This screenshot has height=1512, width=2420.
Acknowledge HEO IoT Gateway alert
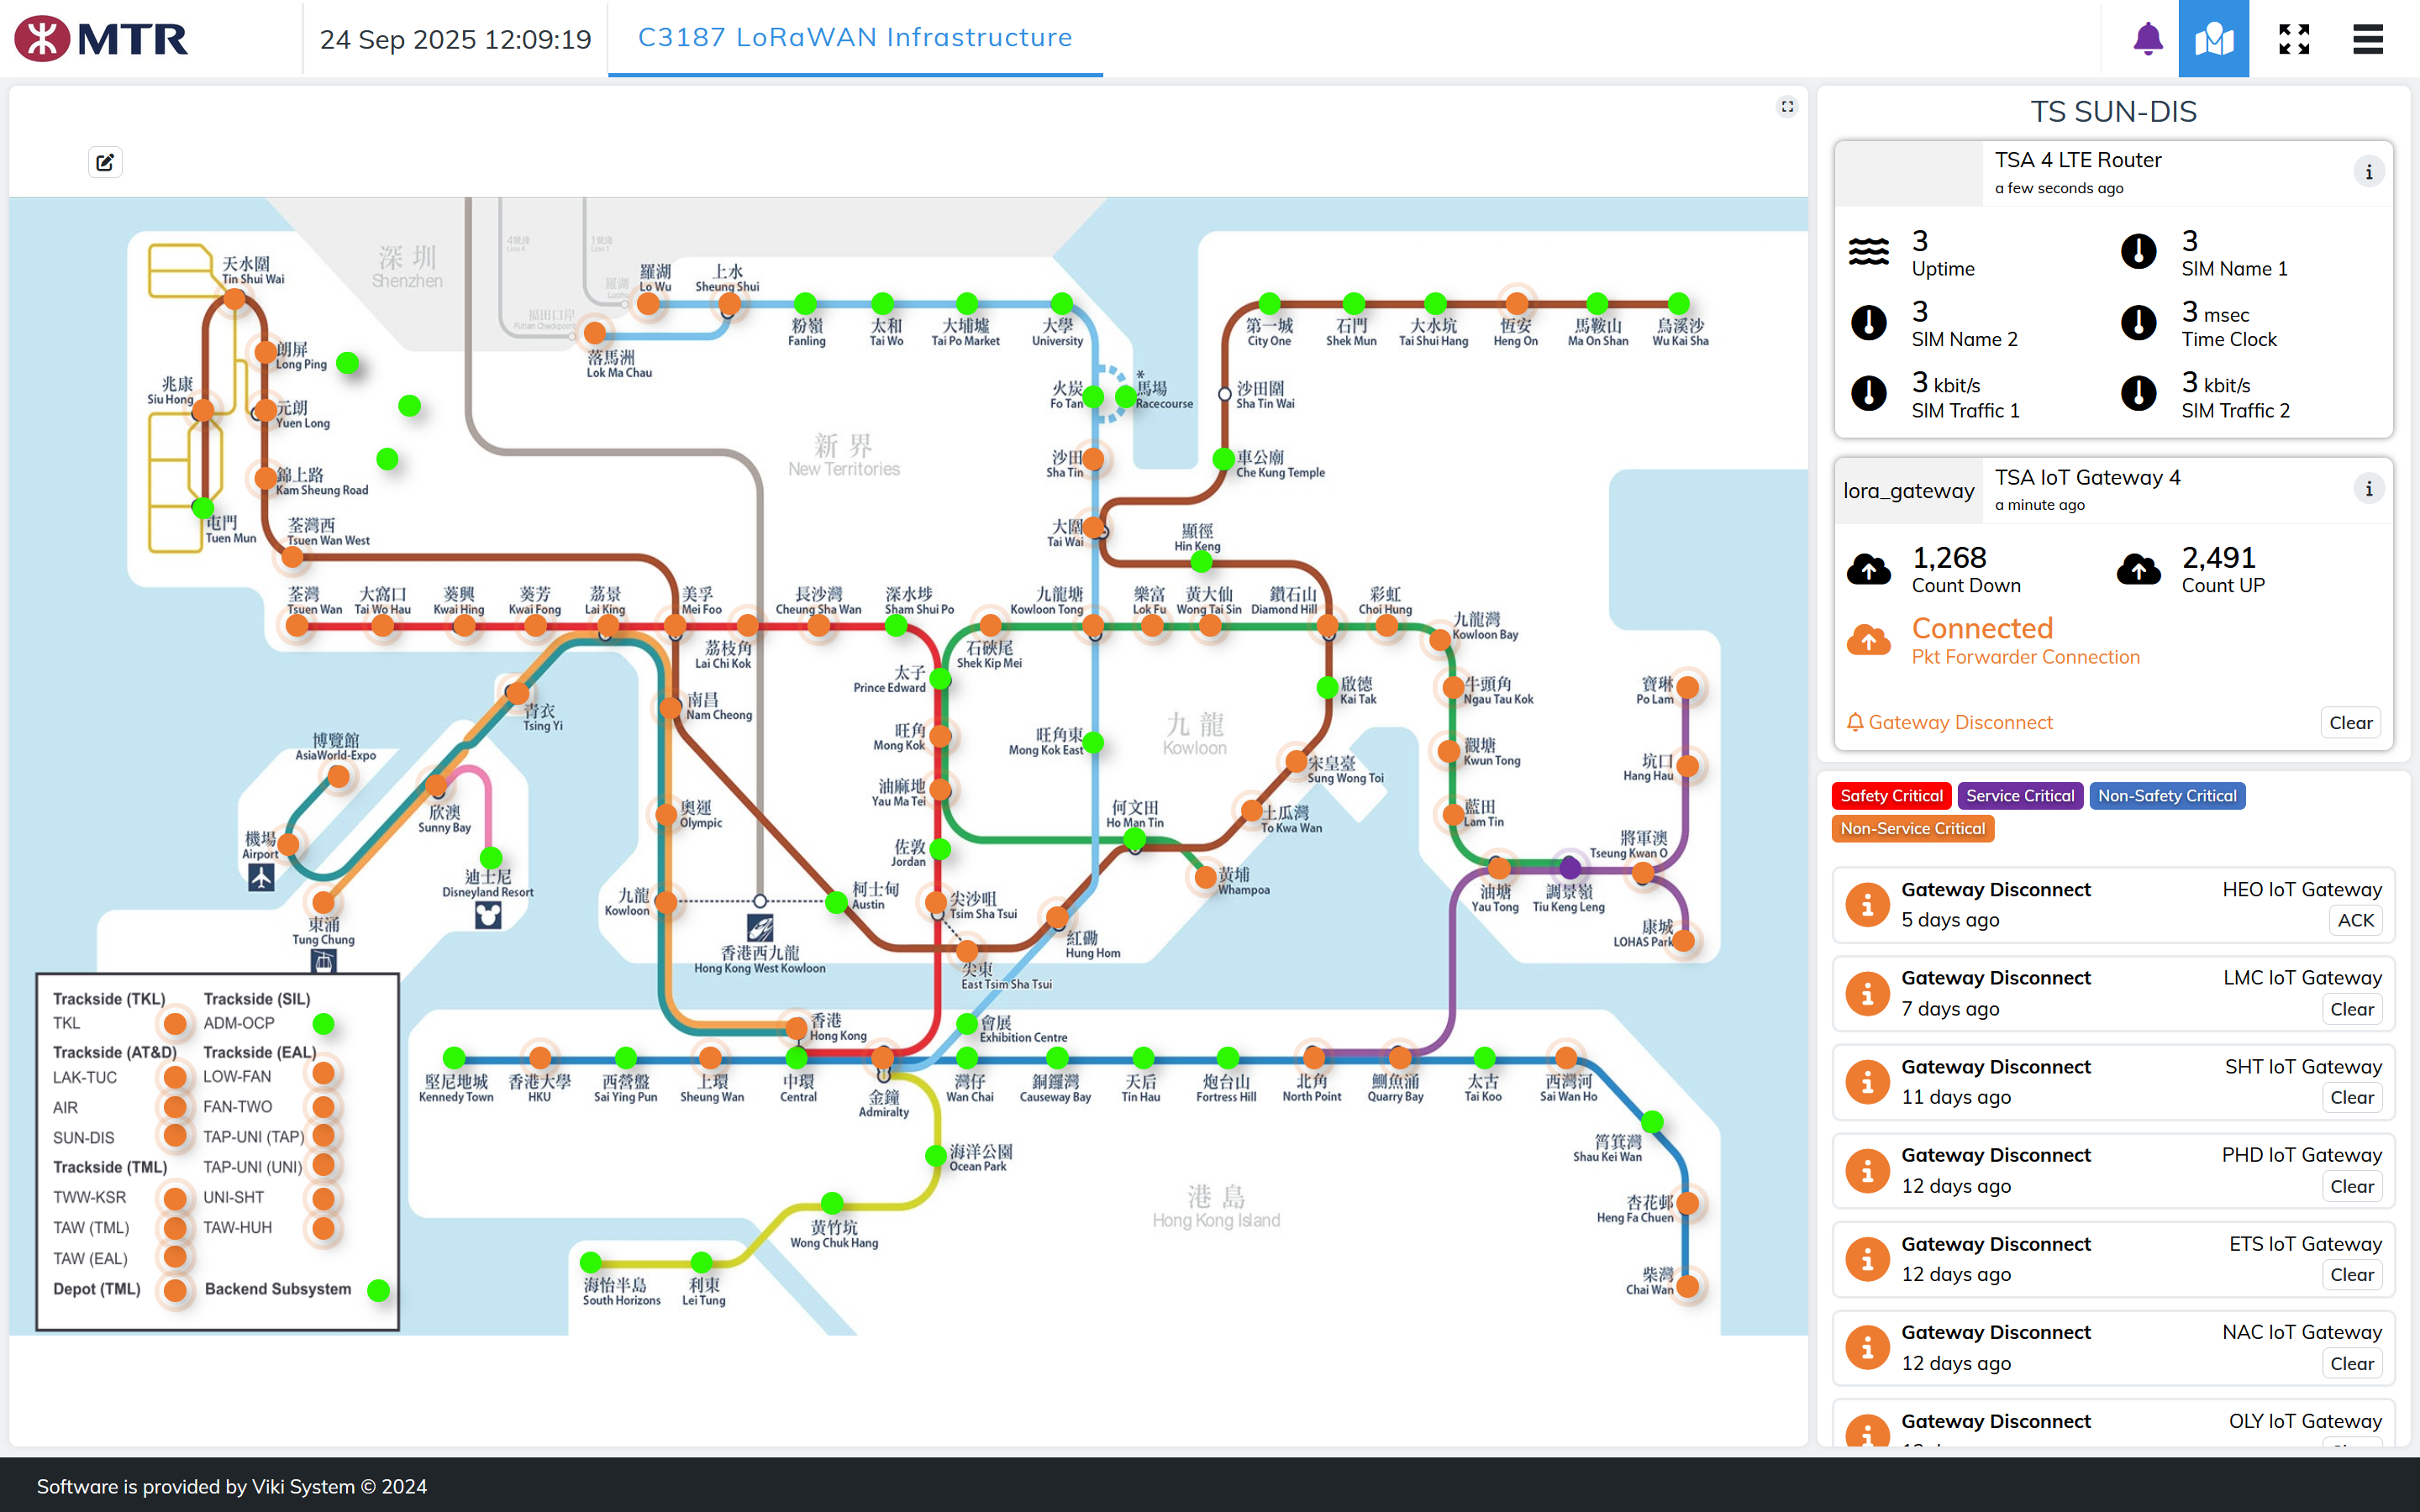[2355, 921]
